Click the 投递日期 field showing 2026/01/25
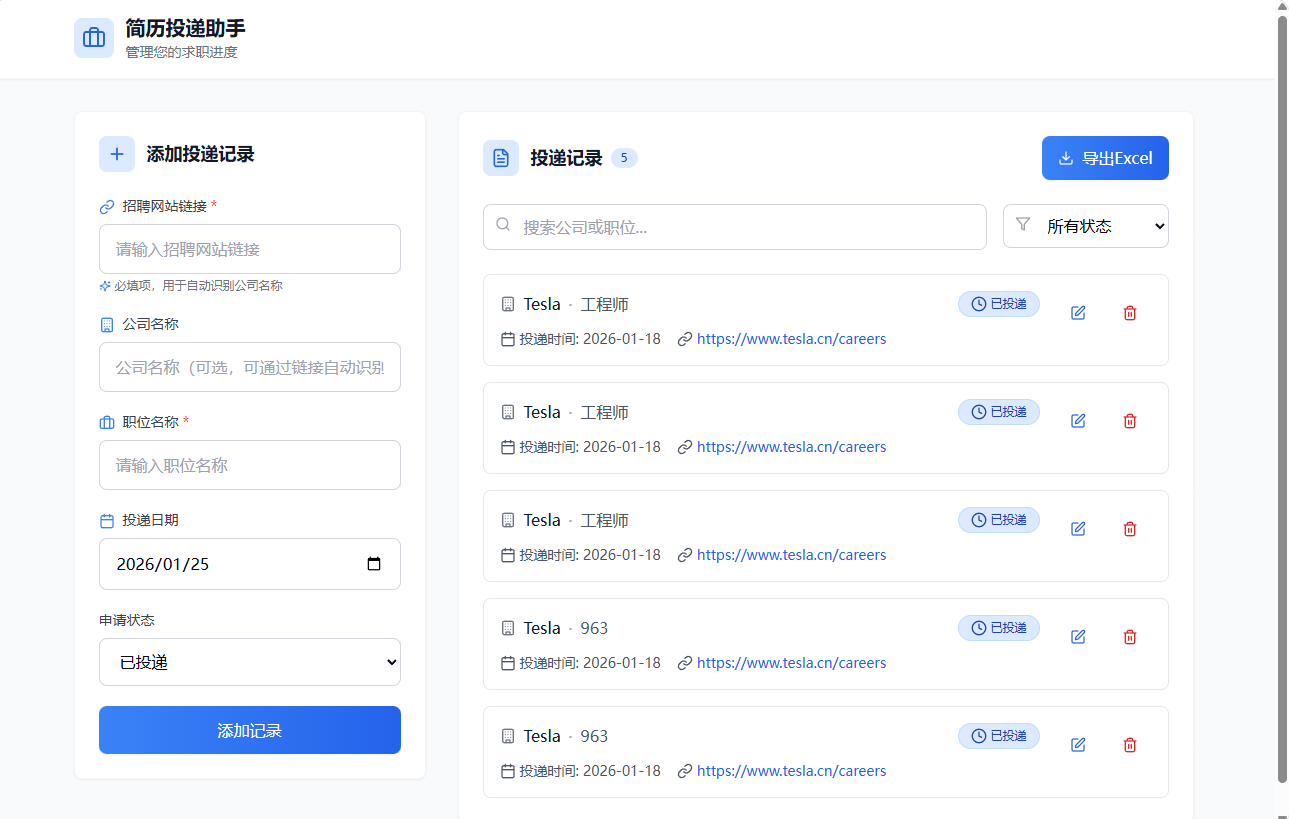 tap(250, 564)
